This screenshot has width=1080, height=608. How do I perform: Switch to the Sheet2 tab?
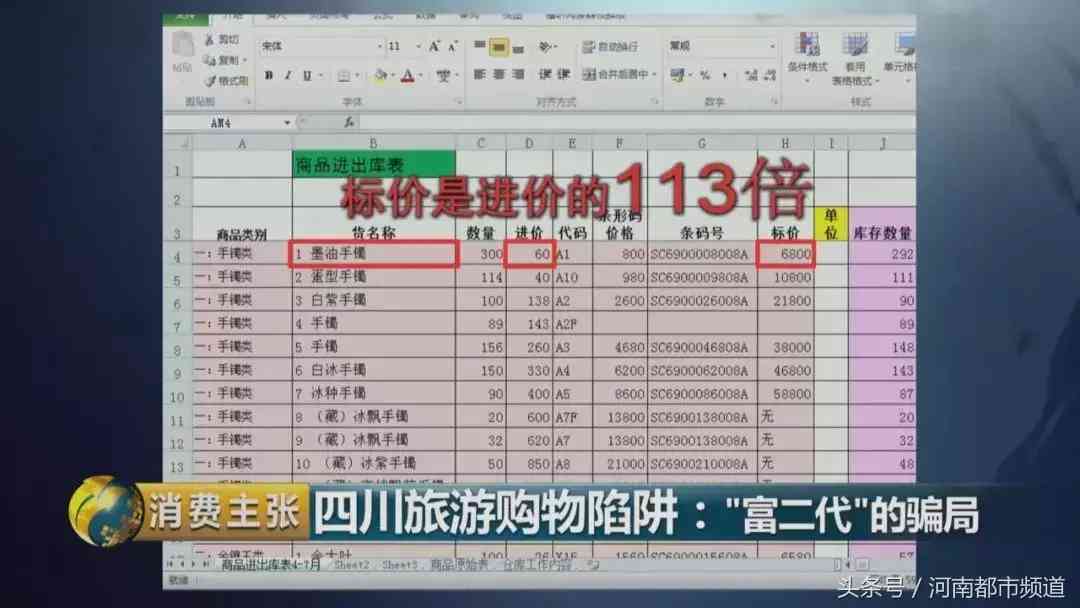(x=351, y=565)
